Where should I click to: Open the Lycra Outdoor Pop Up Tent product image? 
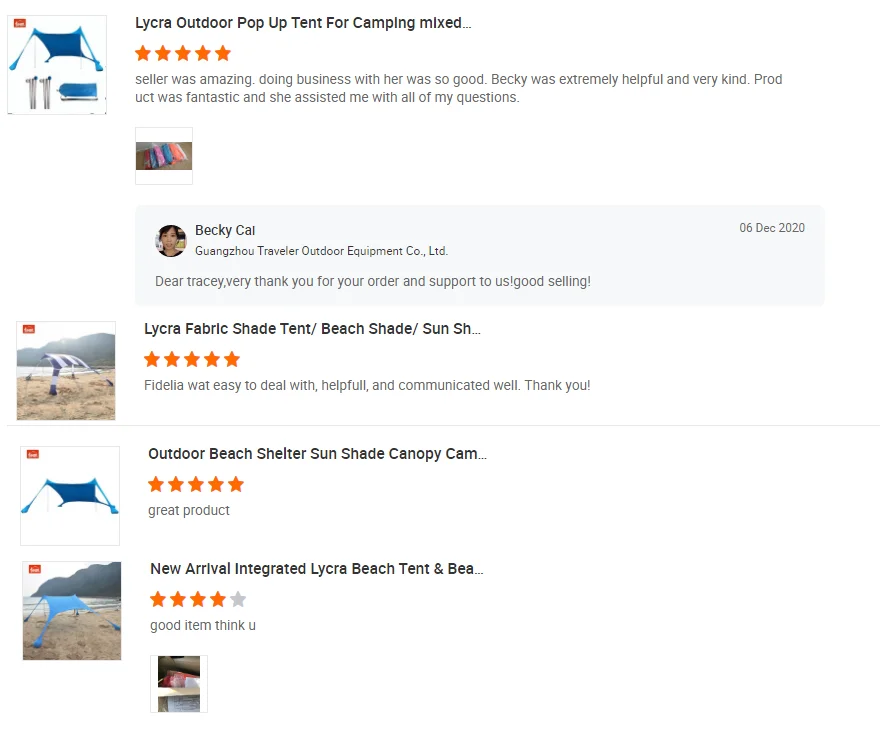point(57,65)
